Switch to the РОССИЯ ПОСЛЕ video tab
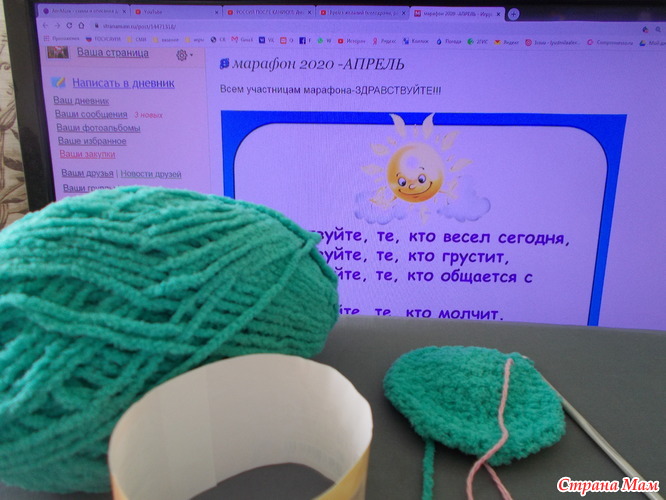The height and width of the screenshot is (500, 666). click(x=270, y=13)
